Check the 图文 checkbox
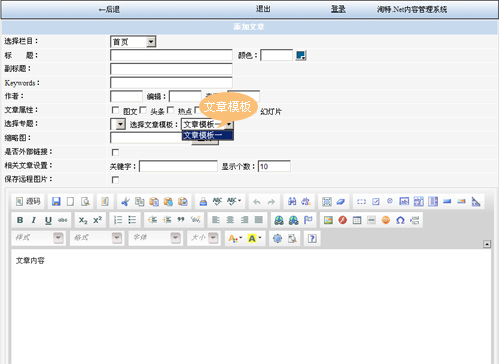This screenshot has height=364, width=500. [115, 110]
